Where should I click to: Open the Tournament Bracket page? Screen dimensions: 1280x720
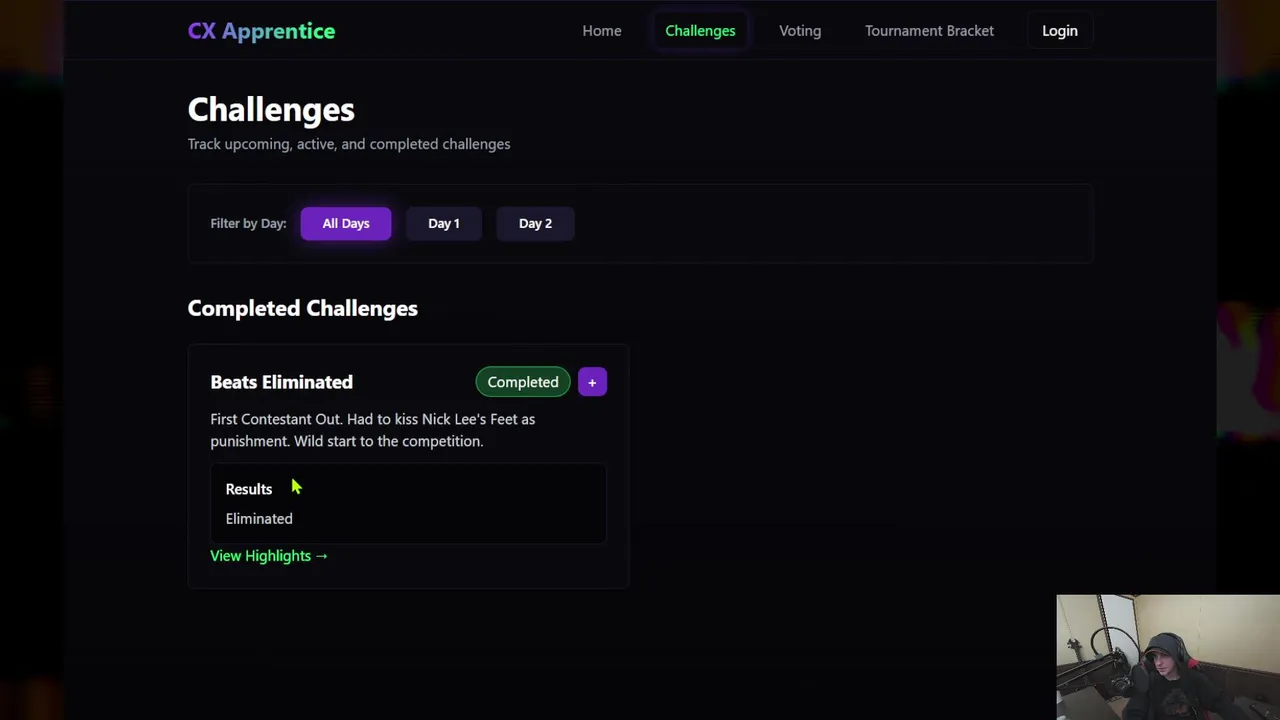click(929, 31)
